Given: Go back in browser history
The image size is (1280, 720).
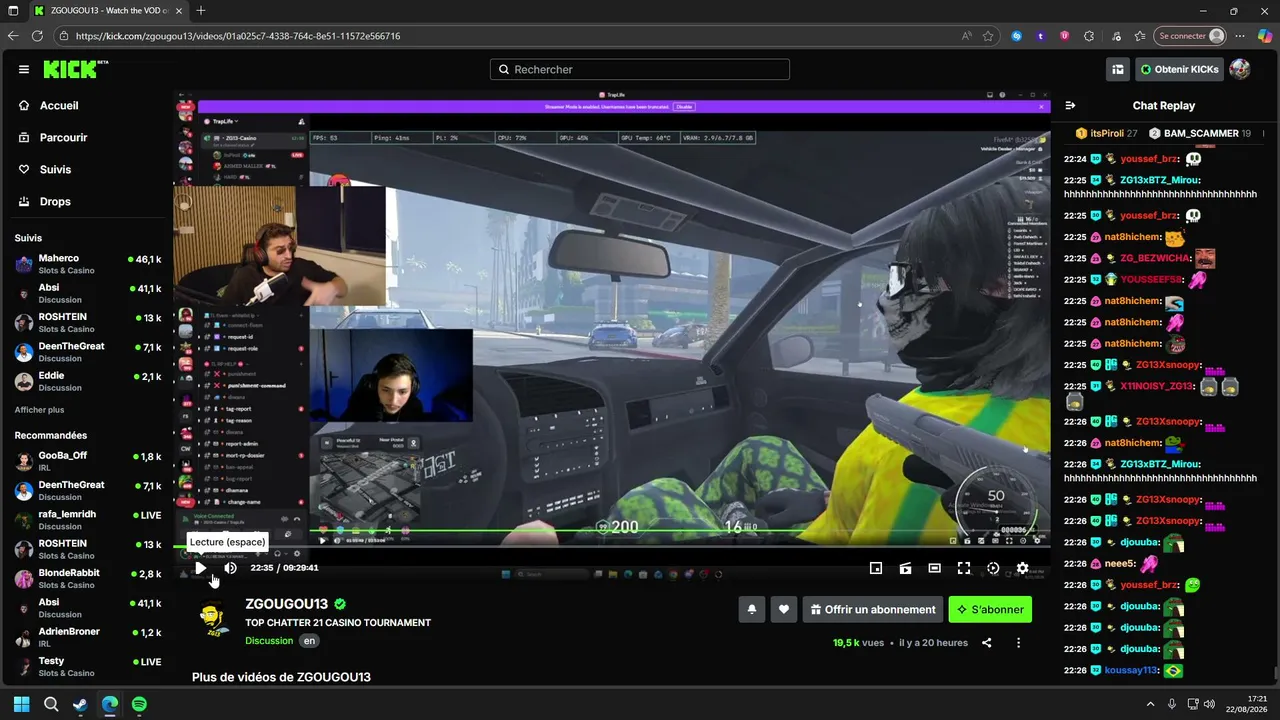Looking at the screenshot, I should (x=13, y=36).
